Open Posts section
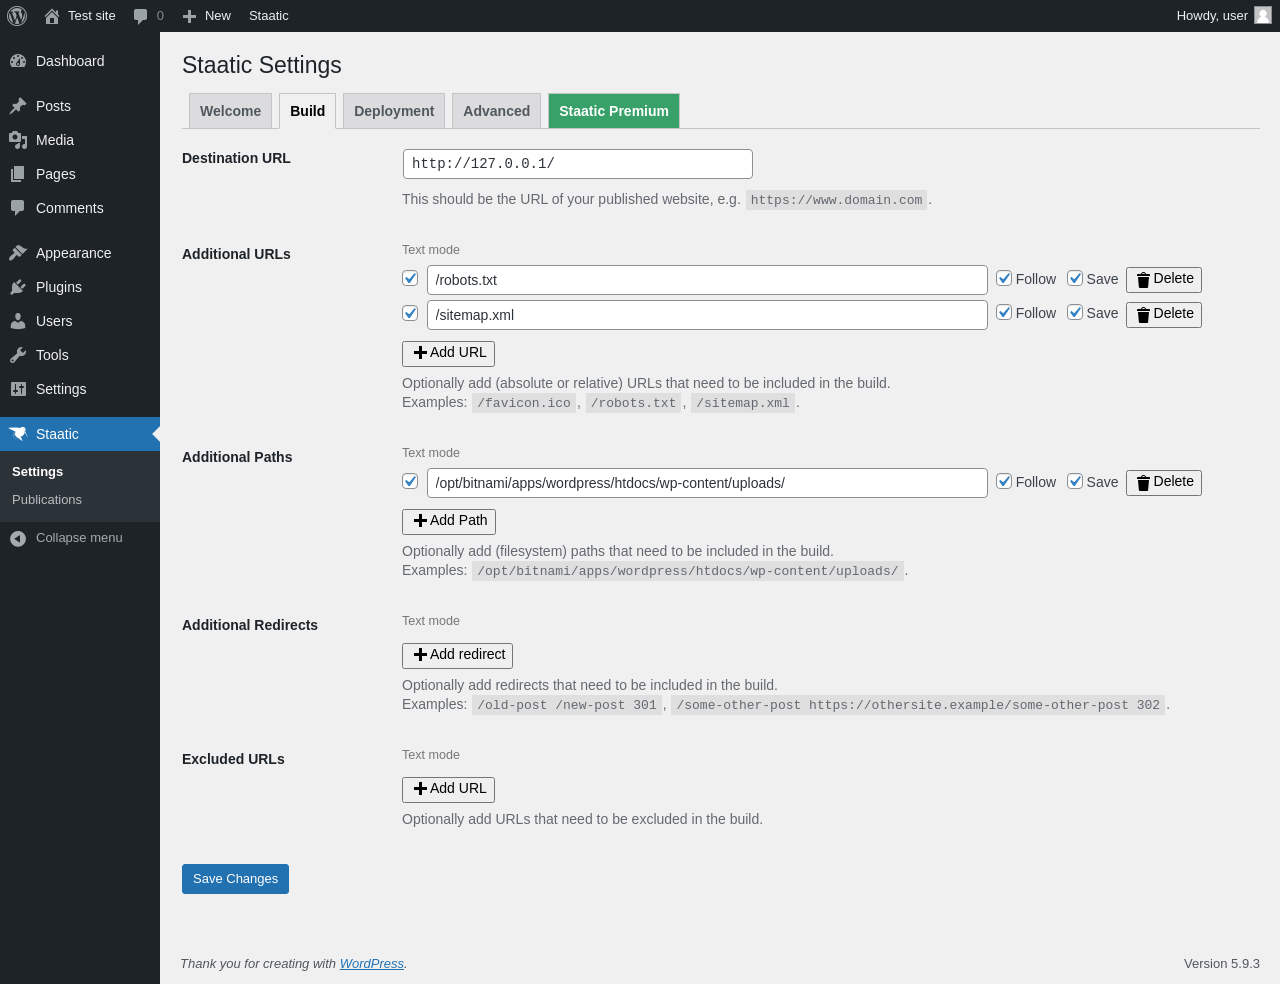This screenshot has height=984, width=1280. pyautogui.click(x=80, y=106)
